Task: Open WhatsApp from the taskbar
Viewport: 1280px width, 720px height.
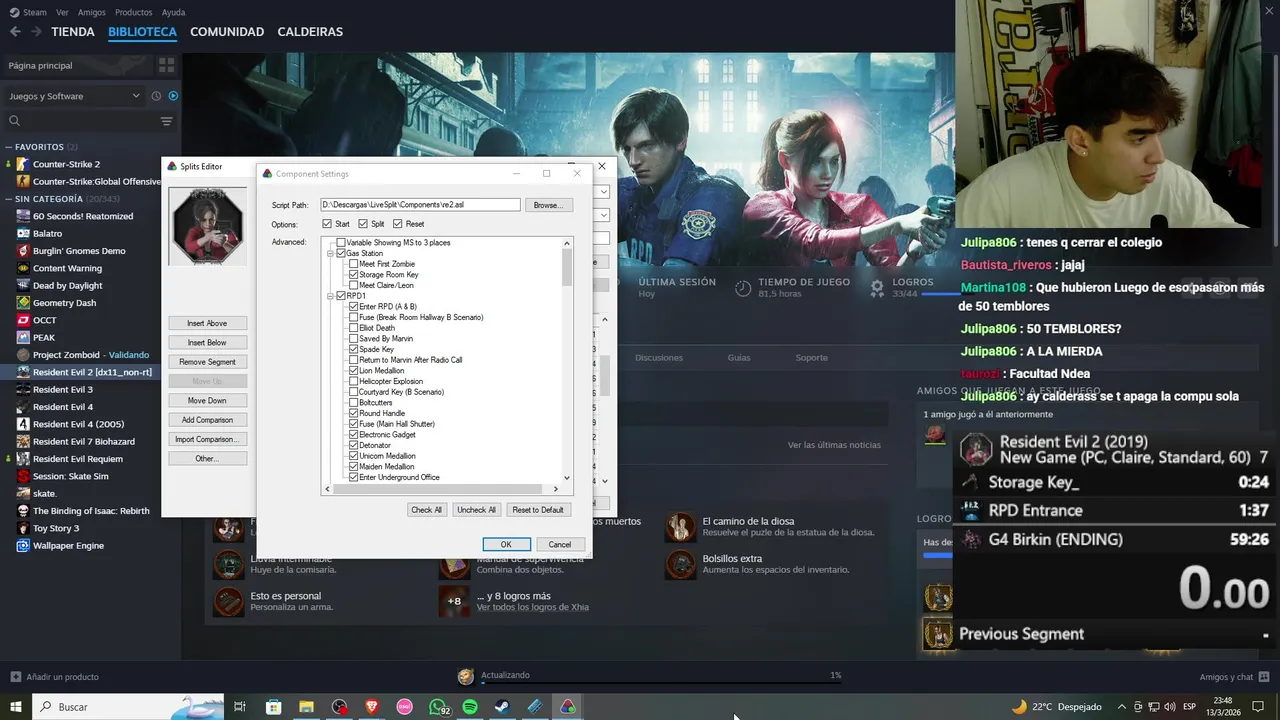Action: (438, 707)
